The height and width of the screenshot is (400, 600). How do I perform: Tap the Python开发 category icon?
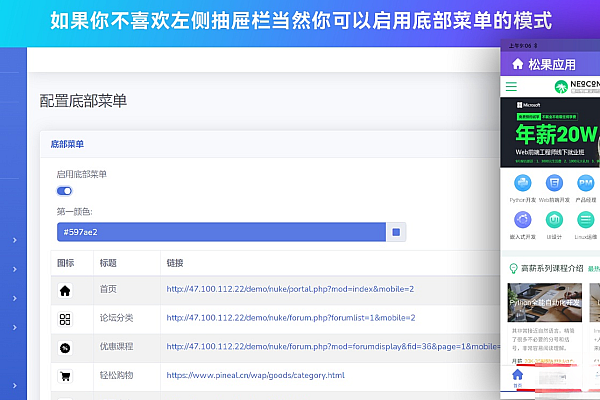(x=523, y=183)
